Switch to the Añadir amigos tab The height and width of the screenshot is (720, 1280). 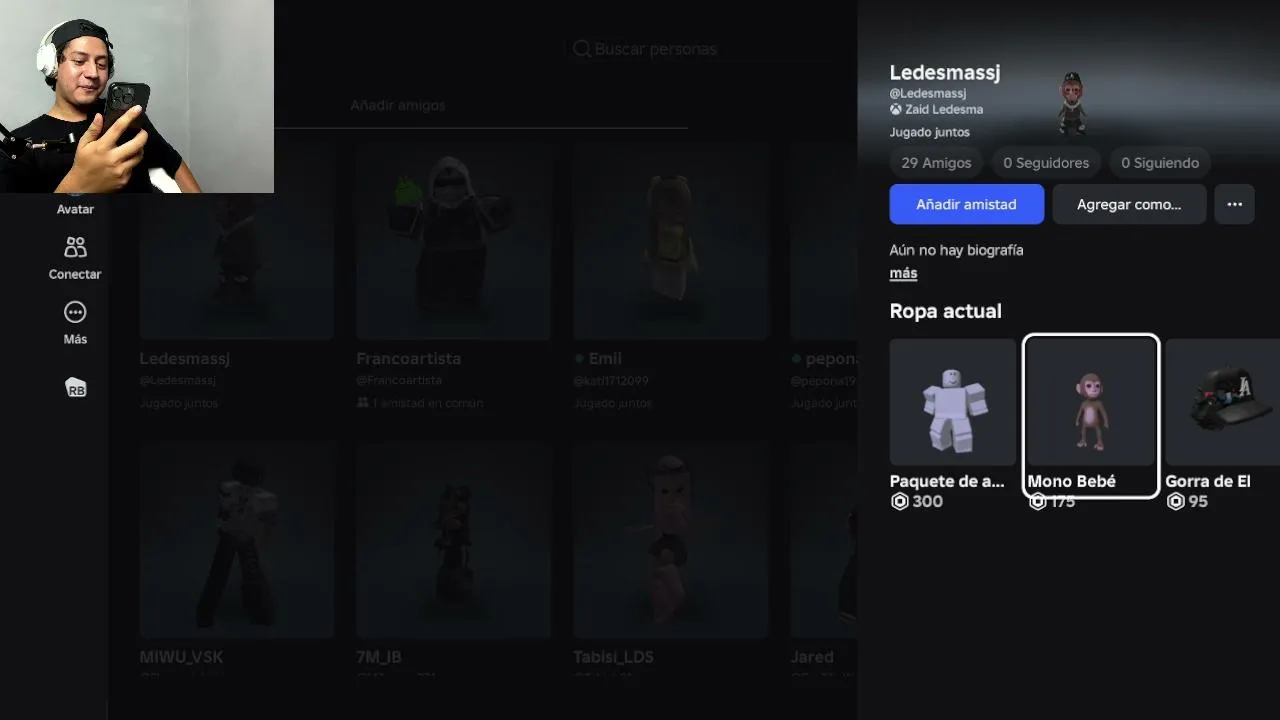pyautogui.click(x=398, y=105)
